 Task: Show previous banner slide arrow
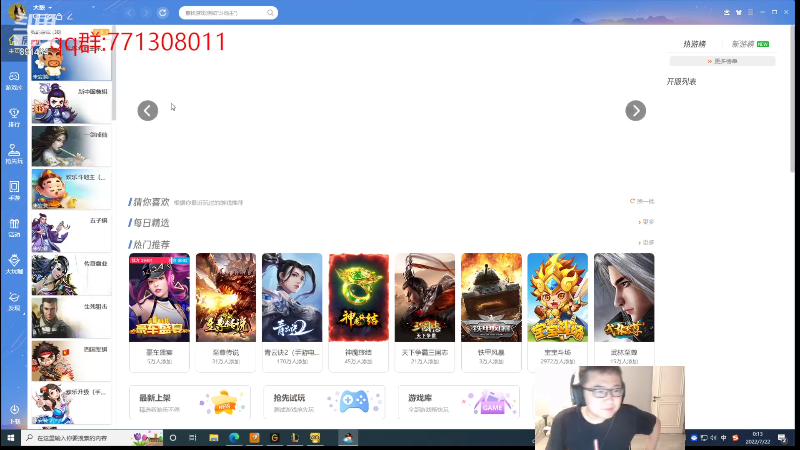pyautogui.click(x=148, y=111)
